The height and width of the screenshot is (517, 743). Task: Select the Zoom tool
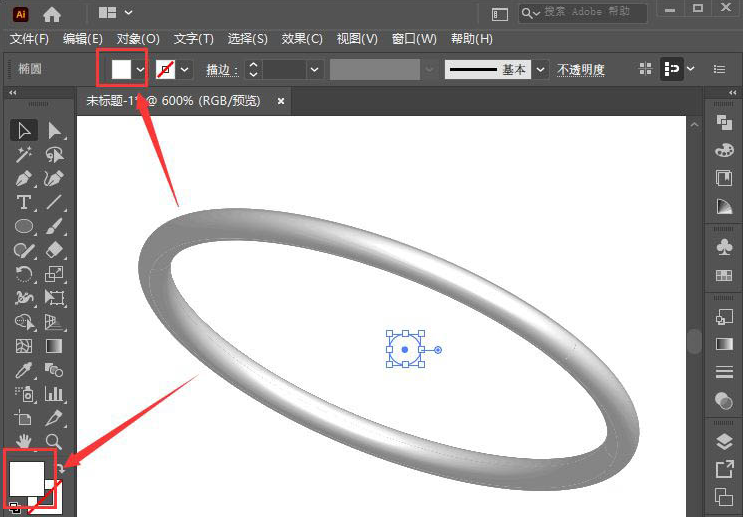(54, 441)
